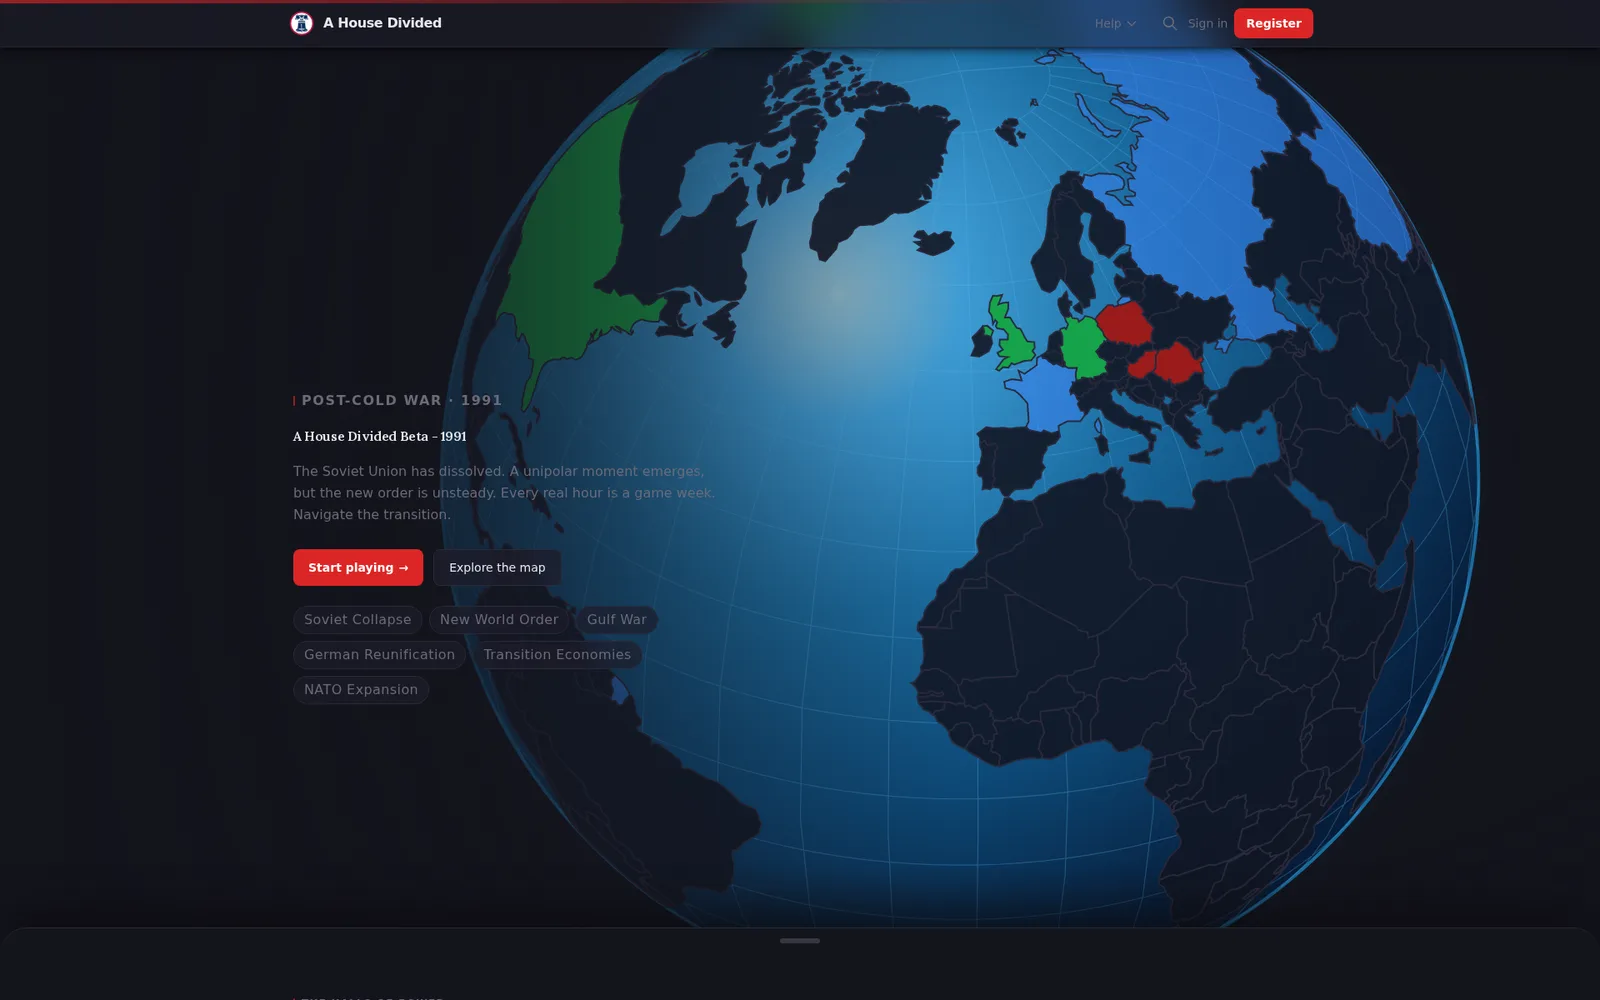Click the A House Divided Beta - 1991 heading
The height and width of the screenshot is (1000, 1600).
pyautogui.click(x=380, y=437)
